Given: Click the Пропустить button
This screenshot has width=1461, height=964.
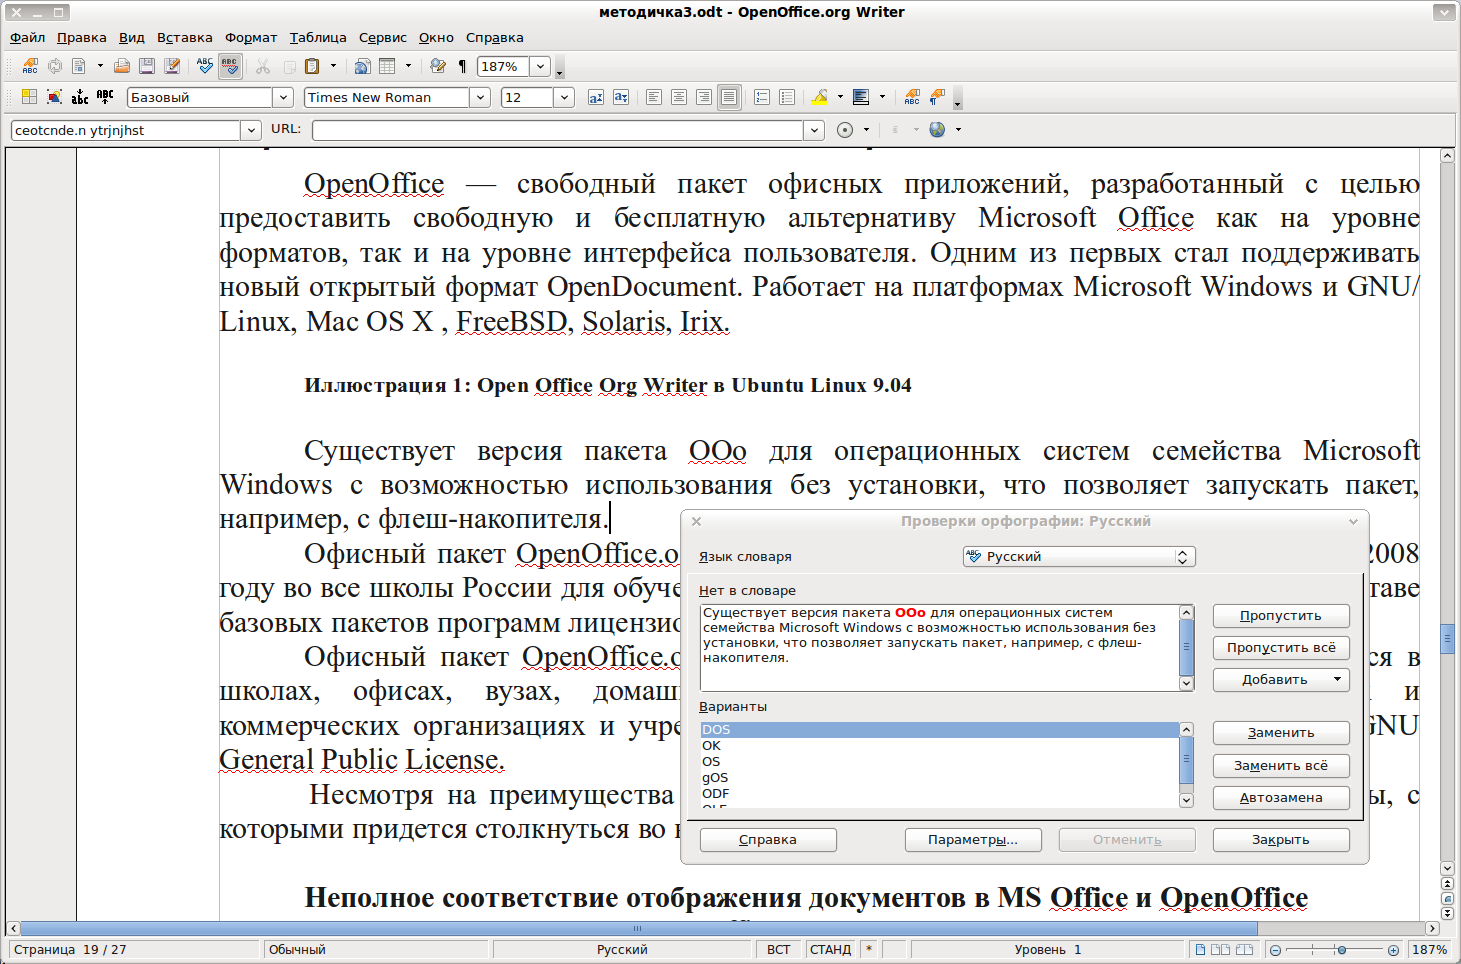Looking at the screenshot, I should click(x=1281, y=615).
